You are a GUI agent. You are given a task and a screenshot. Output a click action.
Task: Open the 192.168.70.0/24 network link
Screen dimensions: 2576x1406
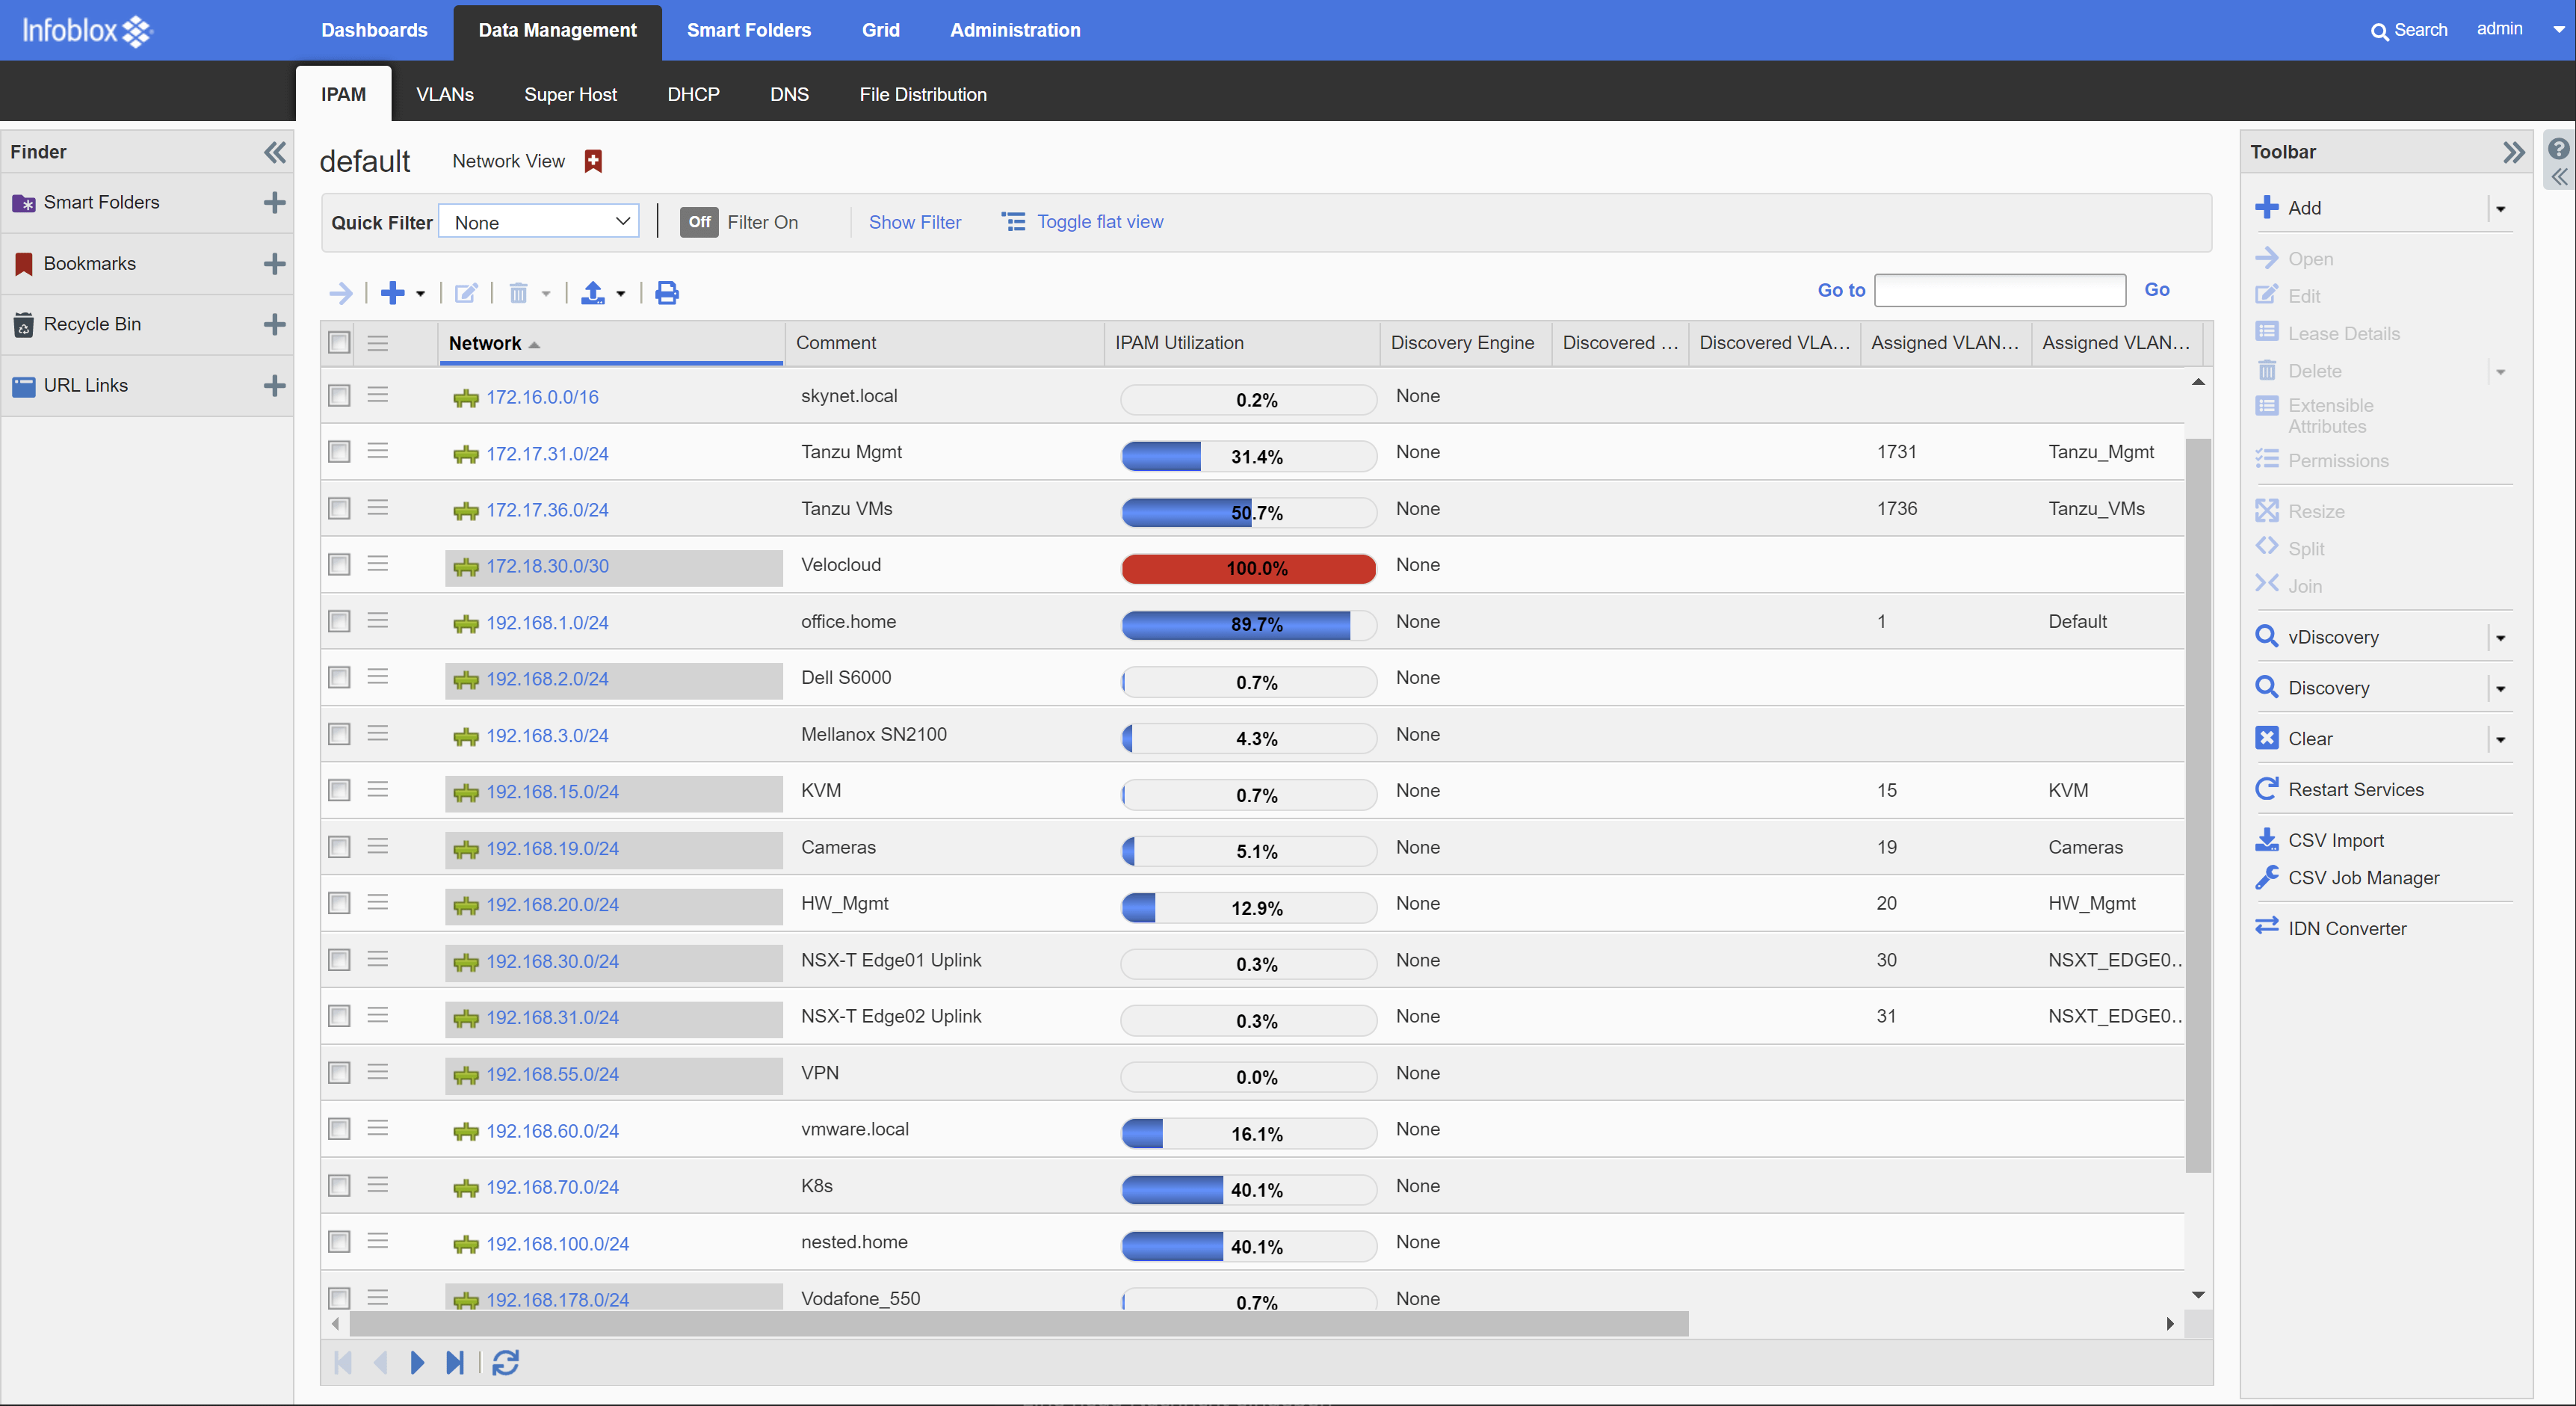click(552, 1187)
